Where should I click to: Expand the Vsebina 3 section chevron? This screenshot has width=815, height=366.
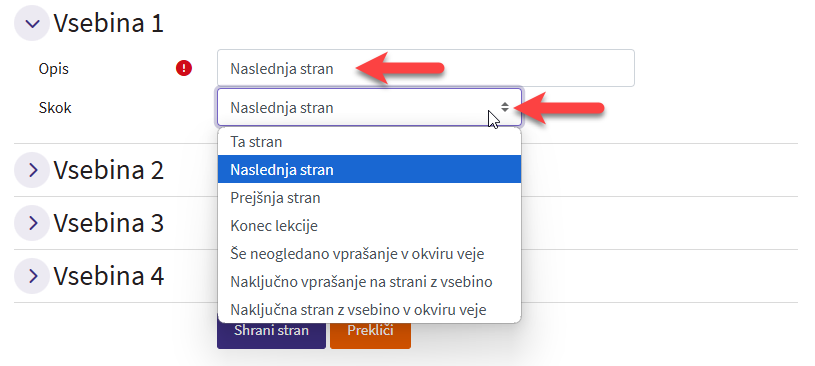[32, 223]
